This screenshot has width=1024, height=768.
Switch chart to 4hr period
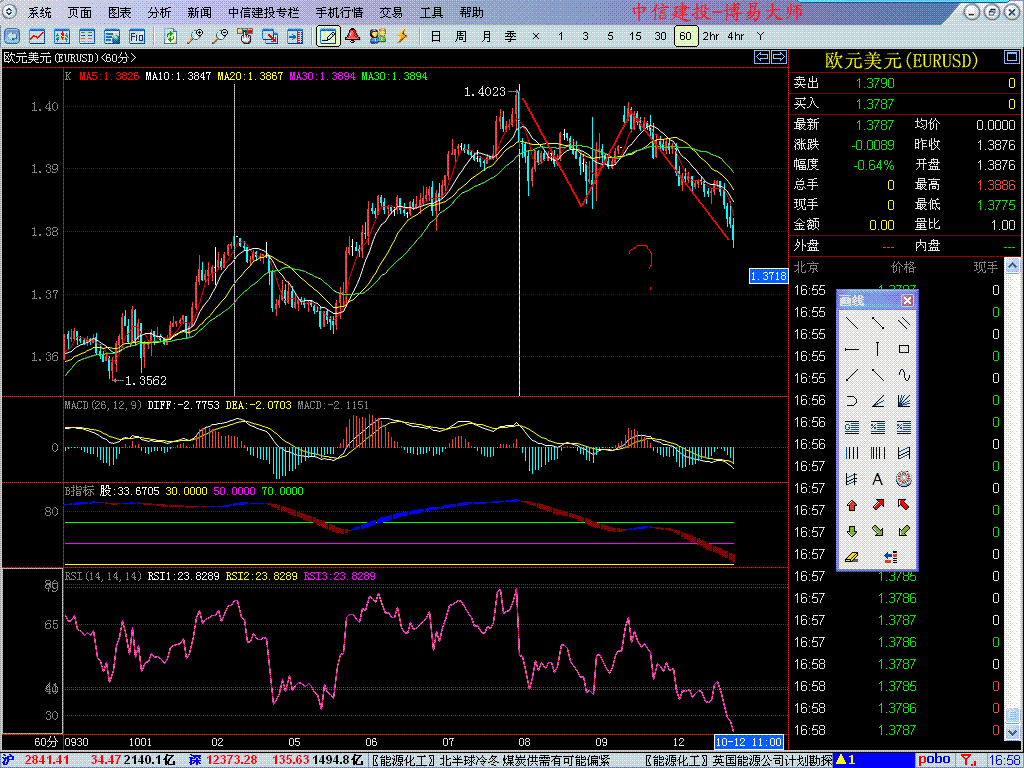click(736, 36)
